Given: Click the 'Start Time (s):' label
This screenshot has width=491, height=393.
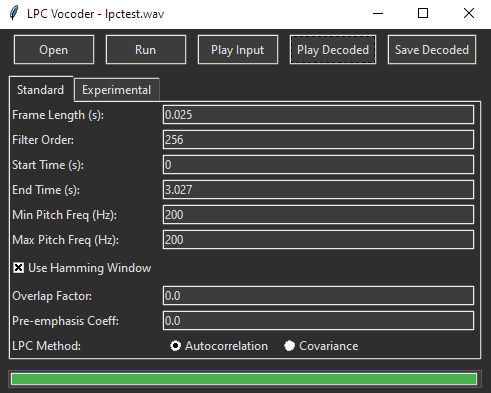Looking at the screenshot, I should (48, 165).
